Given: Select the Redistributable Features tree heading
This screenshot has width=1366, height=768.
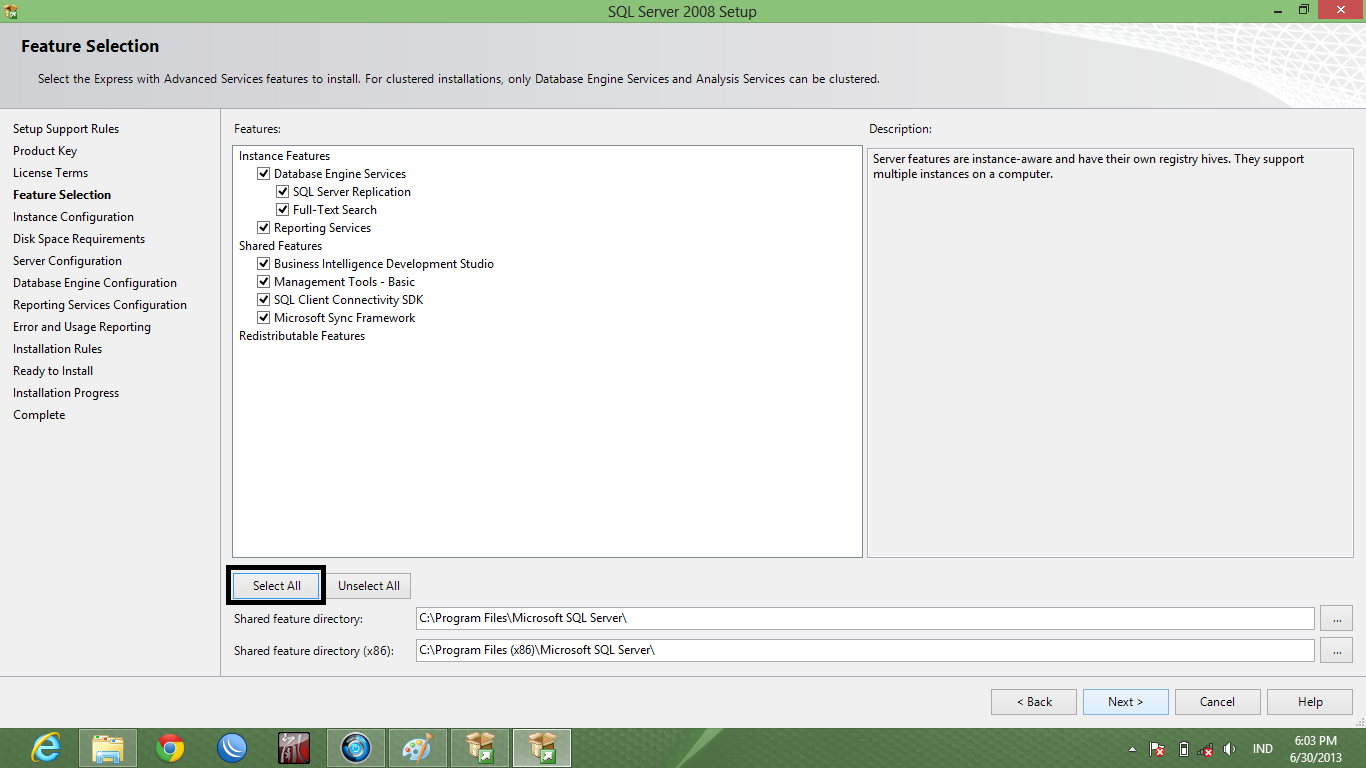Looking at the screenshot, I should 302,336.
